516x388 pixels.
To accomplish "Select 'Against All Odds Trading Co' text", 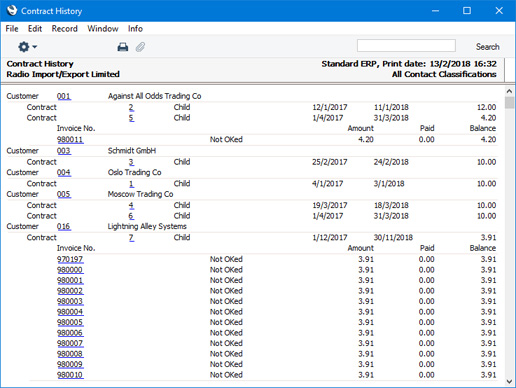I will tap(154, 96).
